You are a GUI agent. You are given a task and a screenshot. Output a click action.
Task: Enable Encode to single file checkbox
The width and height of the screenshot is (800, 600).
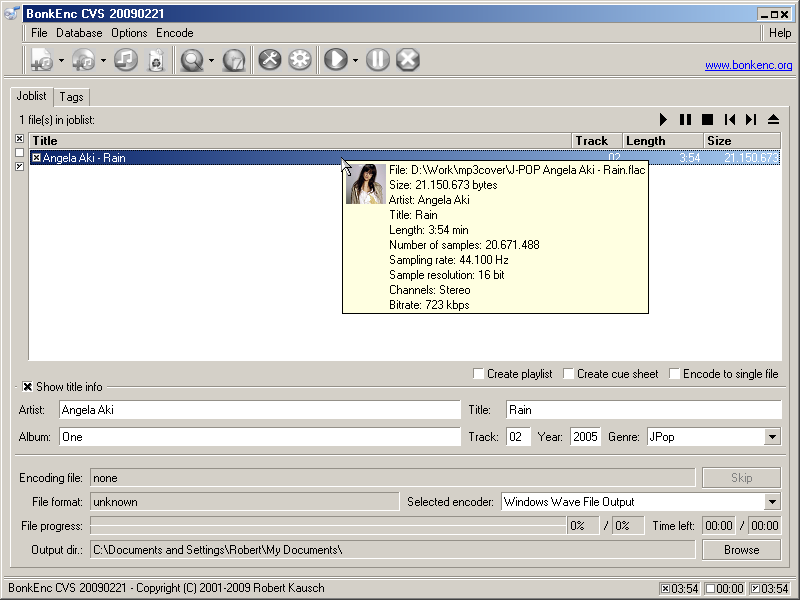pyautogui.click(x=674, y=374)
